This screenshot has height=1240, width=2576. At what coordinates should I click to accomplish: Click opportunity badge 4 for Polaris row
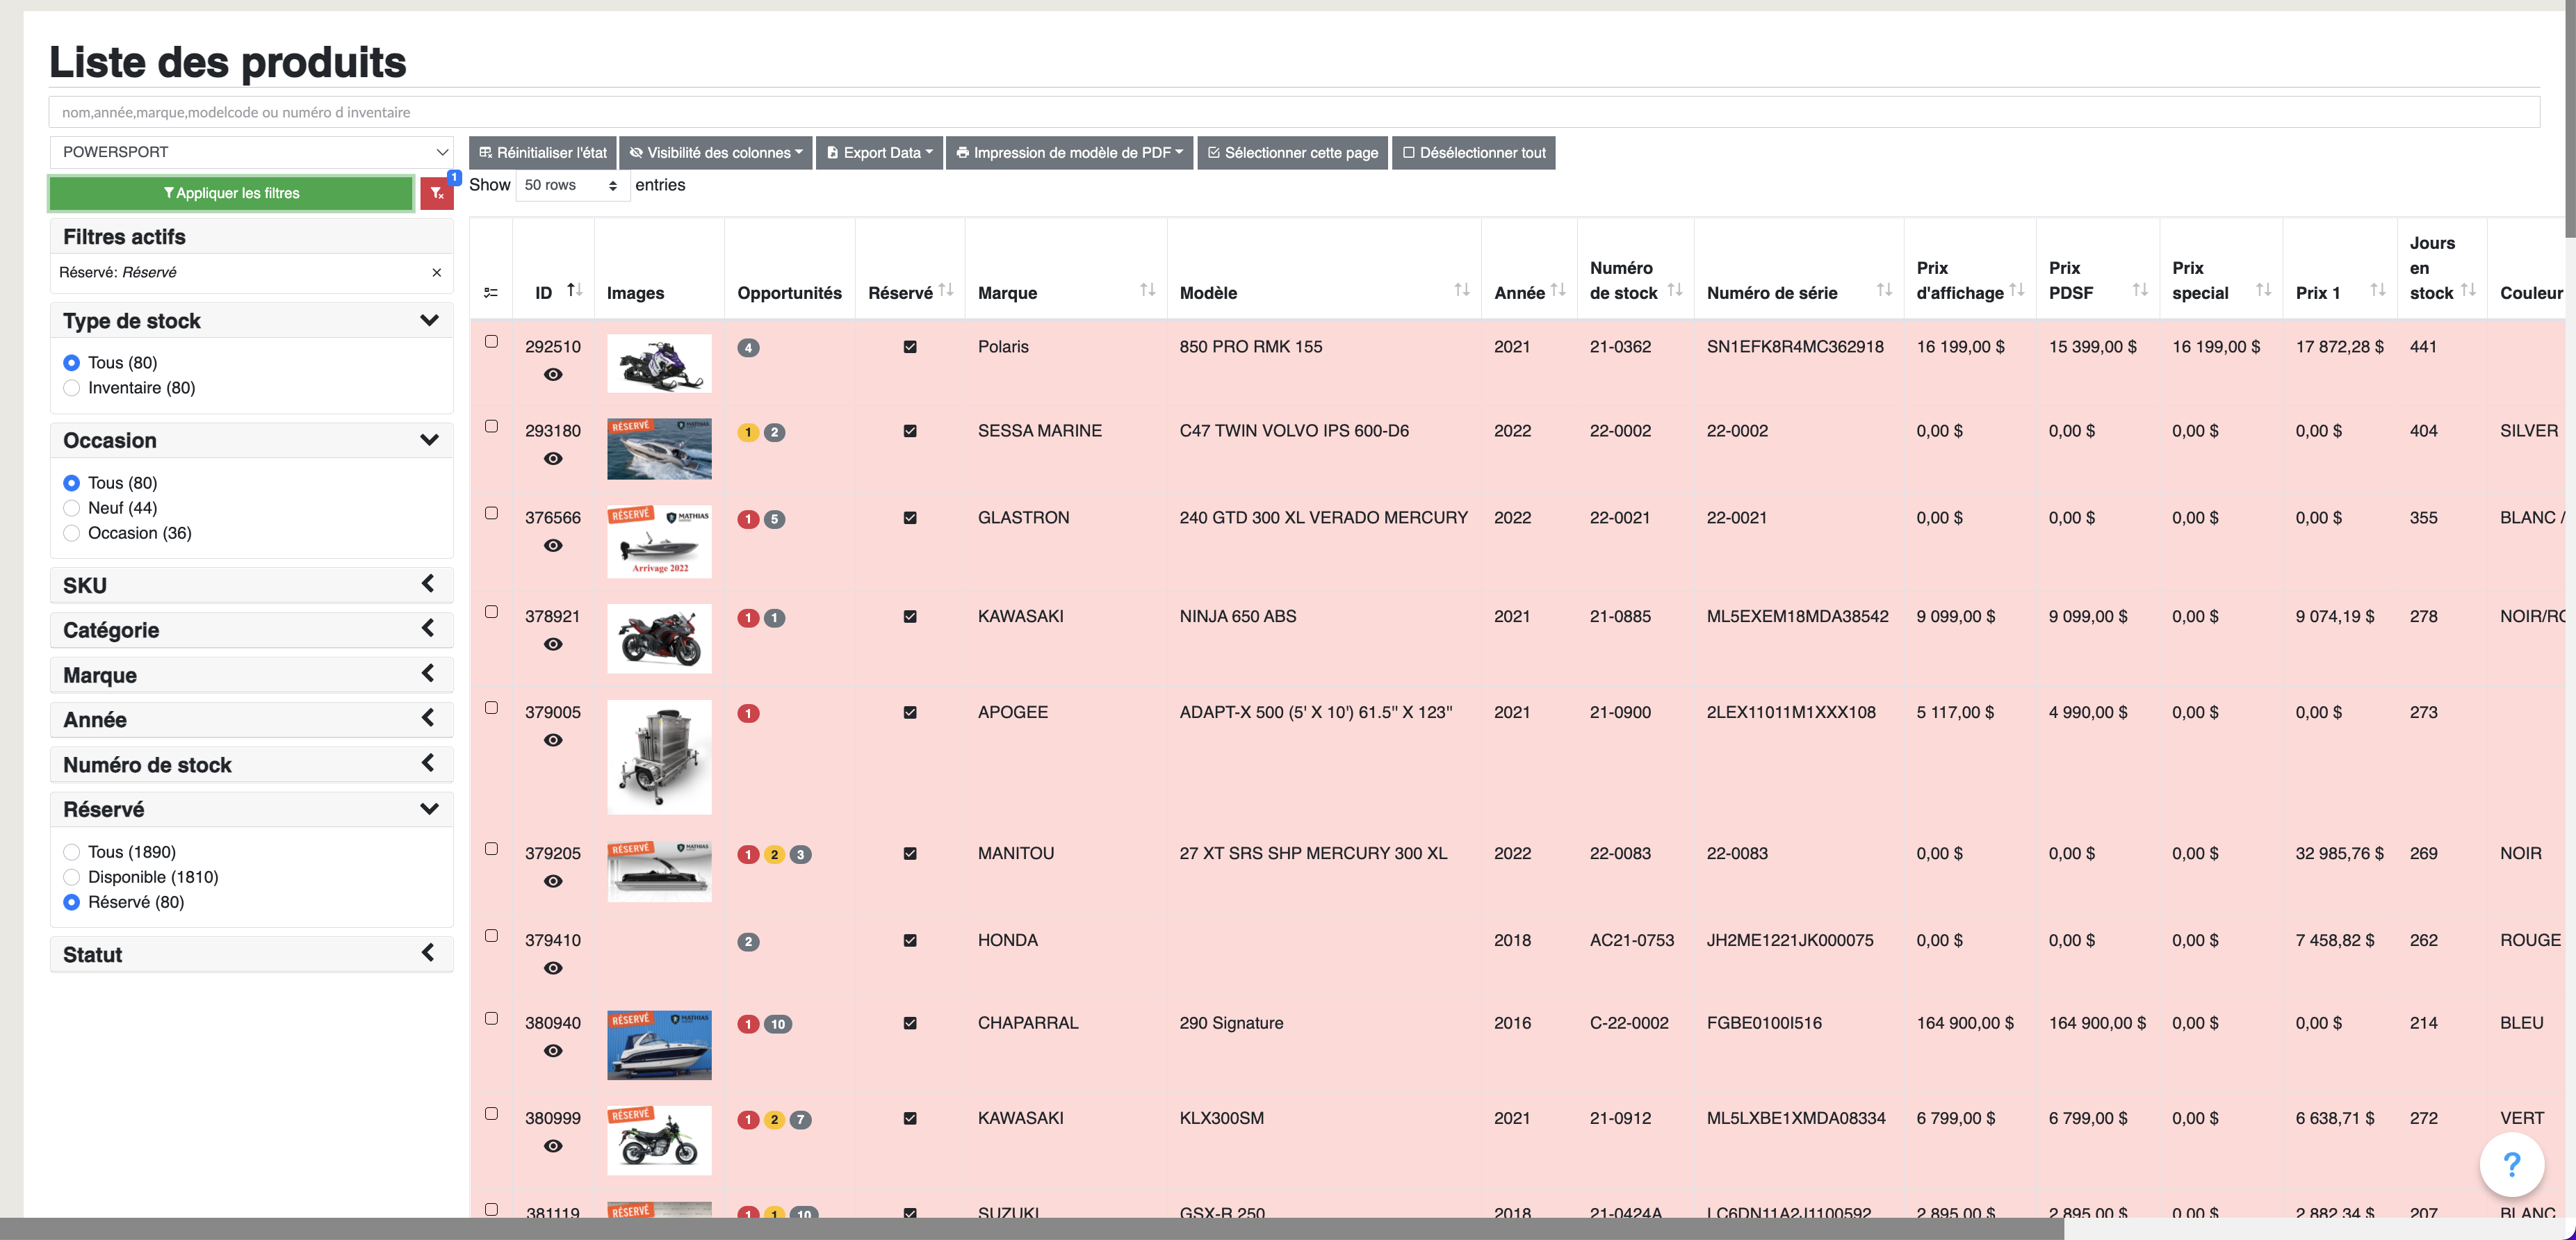(748, 348)
